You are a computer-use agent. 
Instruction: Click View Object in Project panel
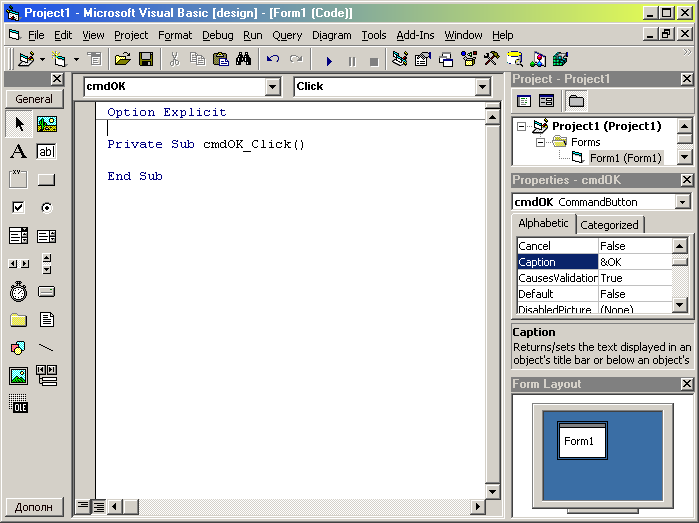pyautogui.click(x=546, y=101)
